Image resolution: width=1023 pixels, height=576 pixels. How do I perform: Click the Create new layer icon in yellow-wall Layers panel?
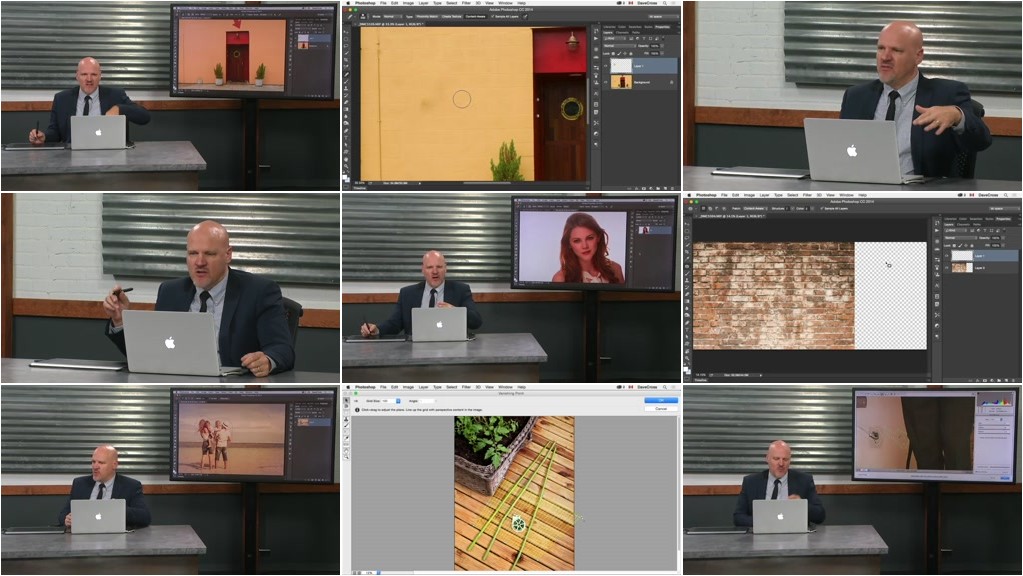(x=665, y=189)
